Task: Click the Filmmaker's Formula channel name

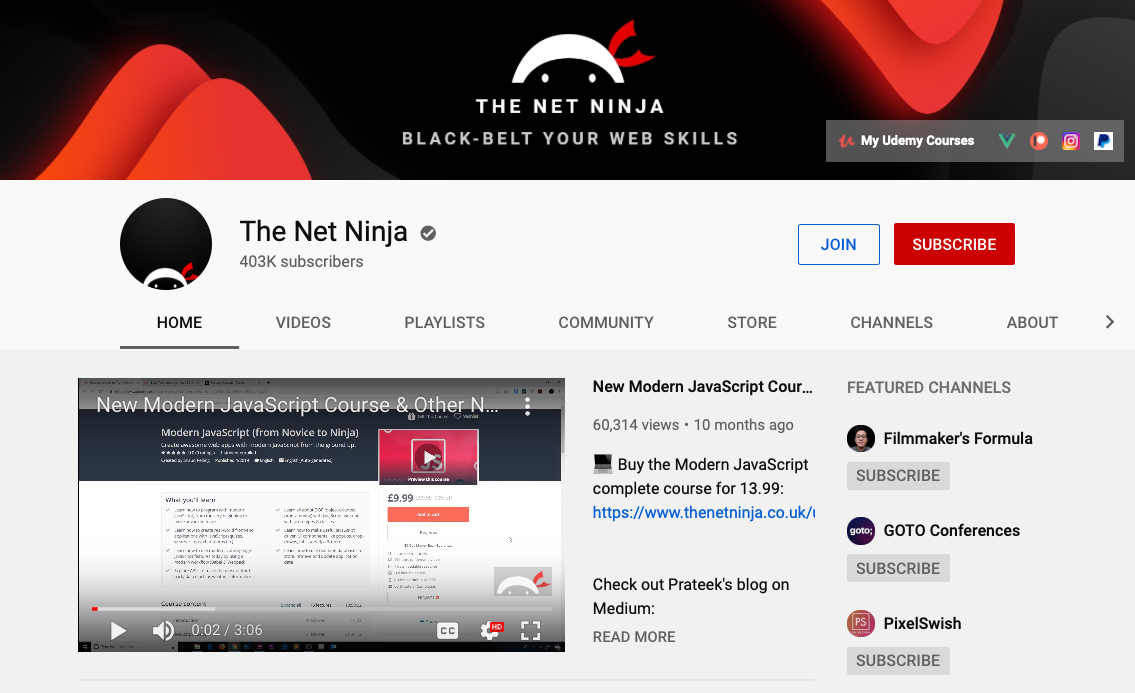Action: point(958,439)
